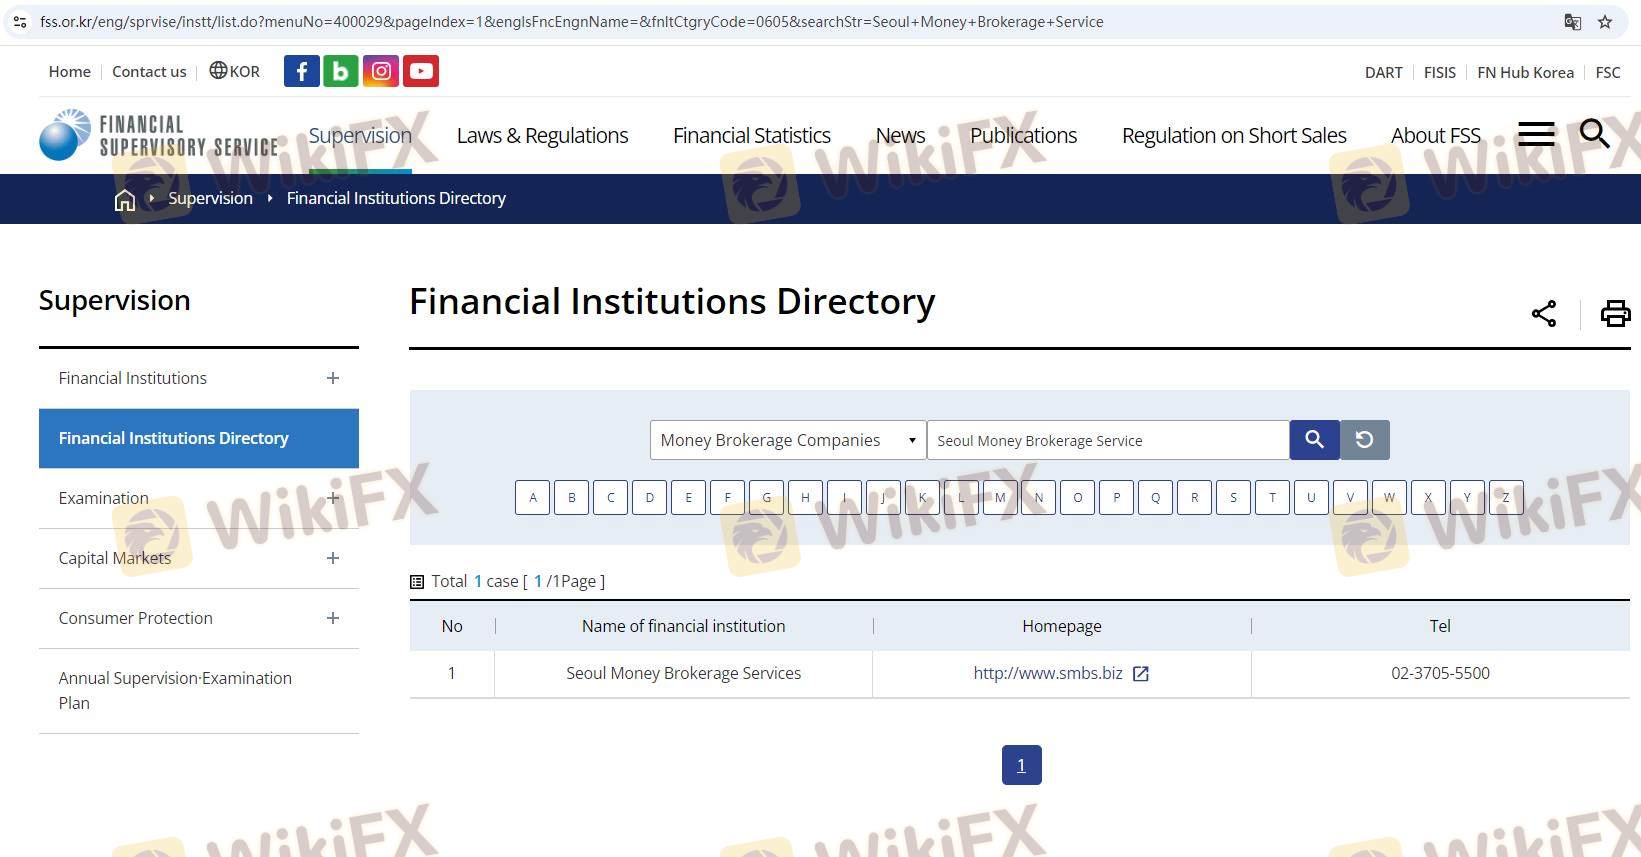Viewport: 1641px width, 857px height.
Task: Open the site search magnifier in header
Action: click(1595, 134)
